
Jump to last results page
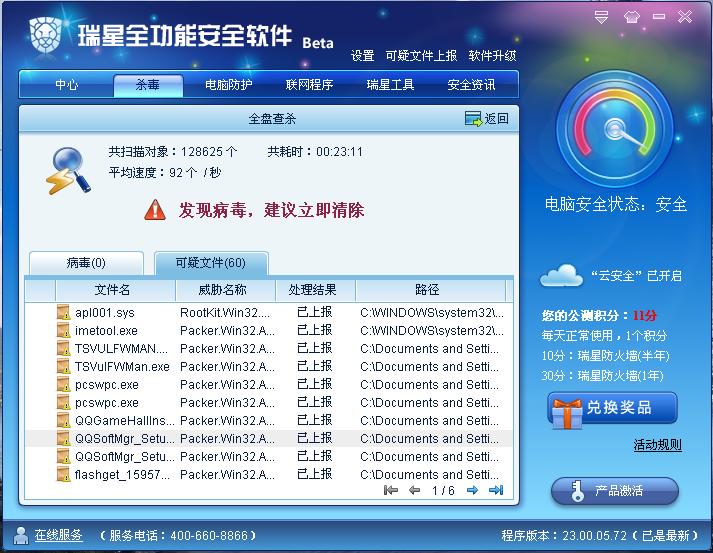point(496,490)
